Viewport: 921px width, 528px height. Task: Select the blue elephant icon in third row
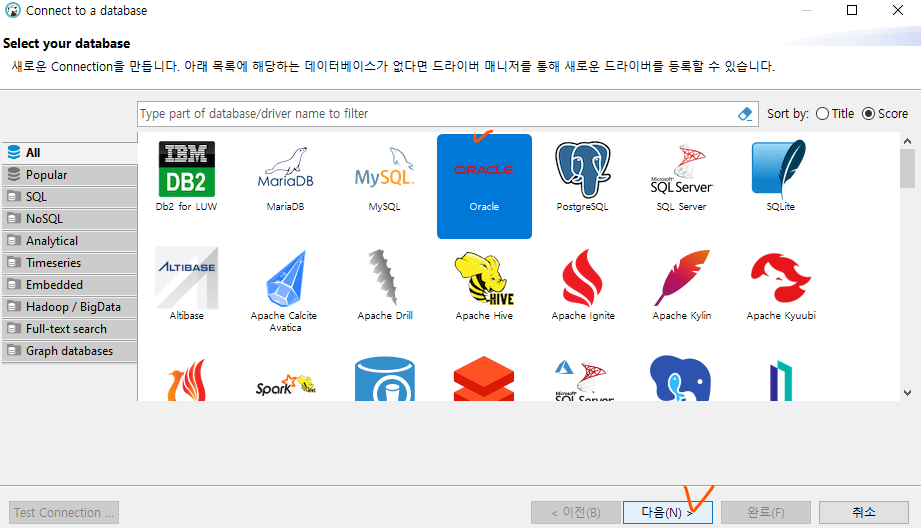point(681,378)
